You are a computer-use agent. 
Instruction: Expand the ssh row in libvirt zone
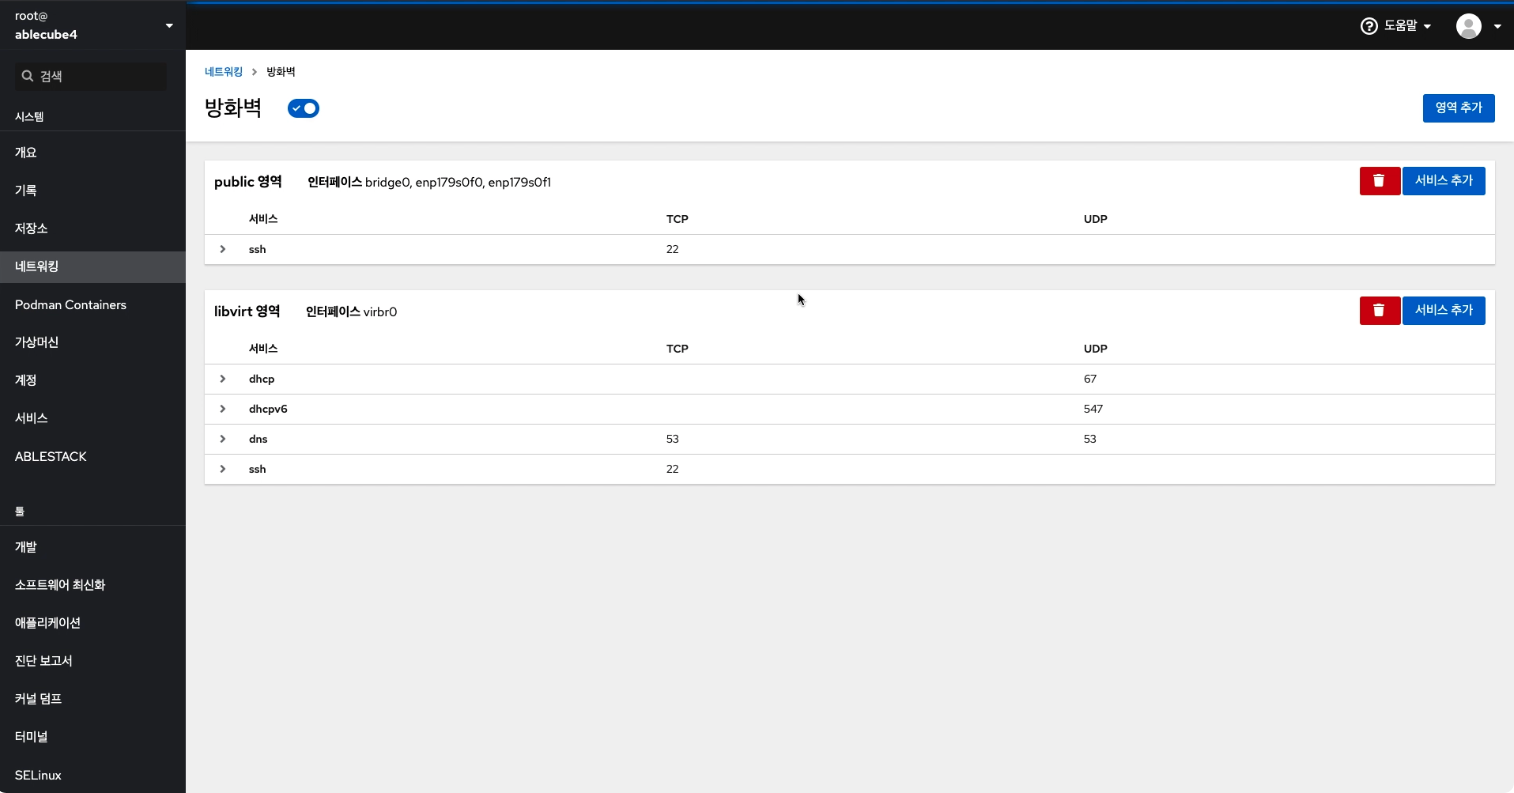pyautogui.click(x=223, y=469)
